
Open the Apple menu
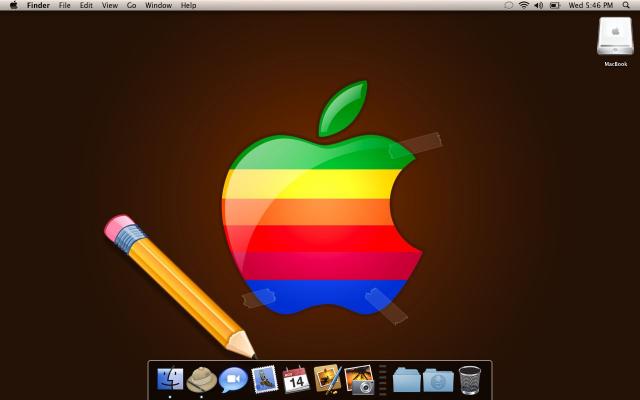13,5
